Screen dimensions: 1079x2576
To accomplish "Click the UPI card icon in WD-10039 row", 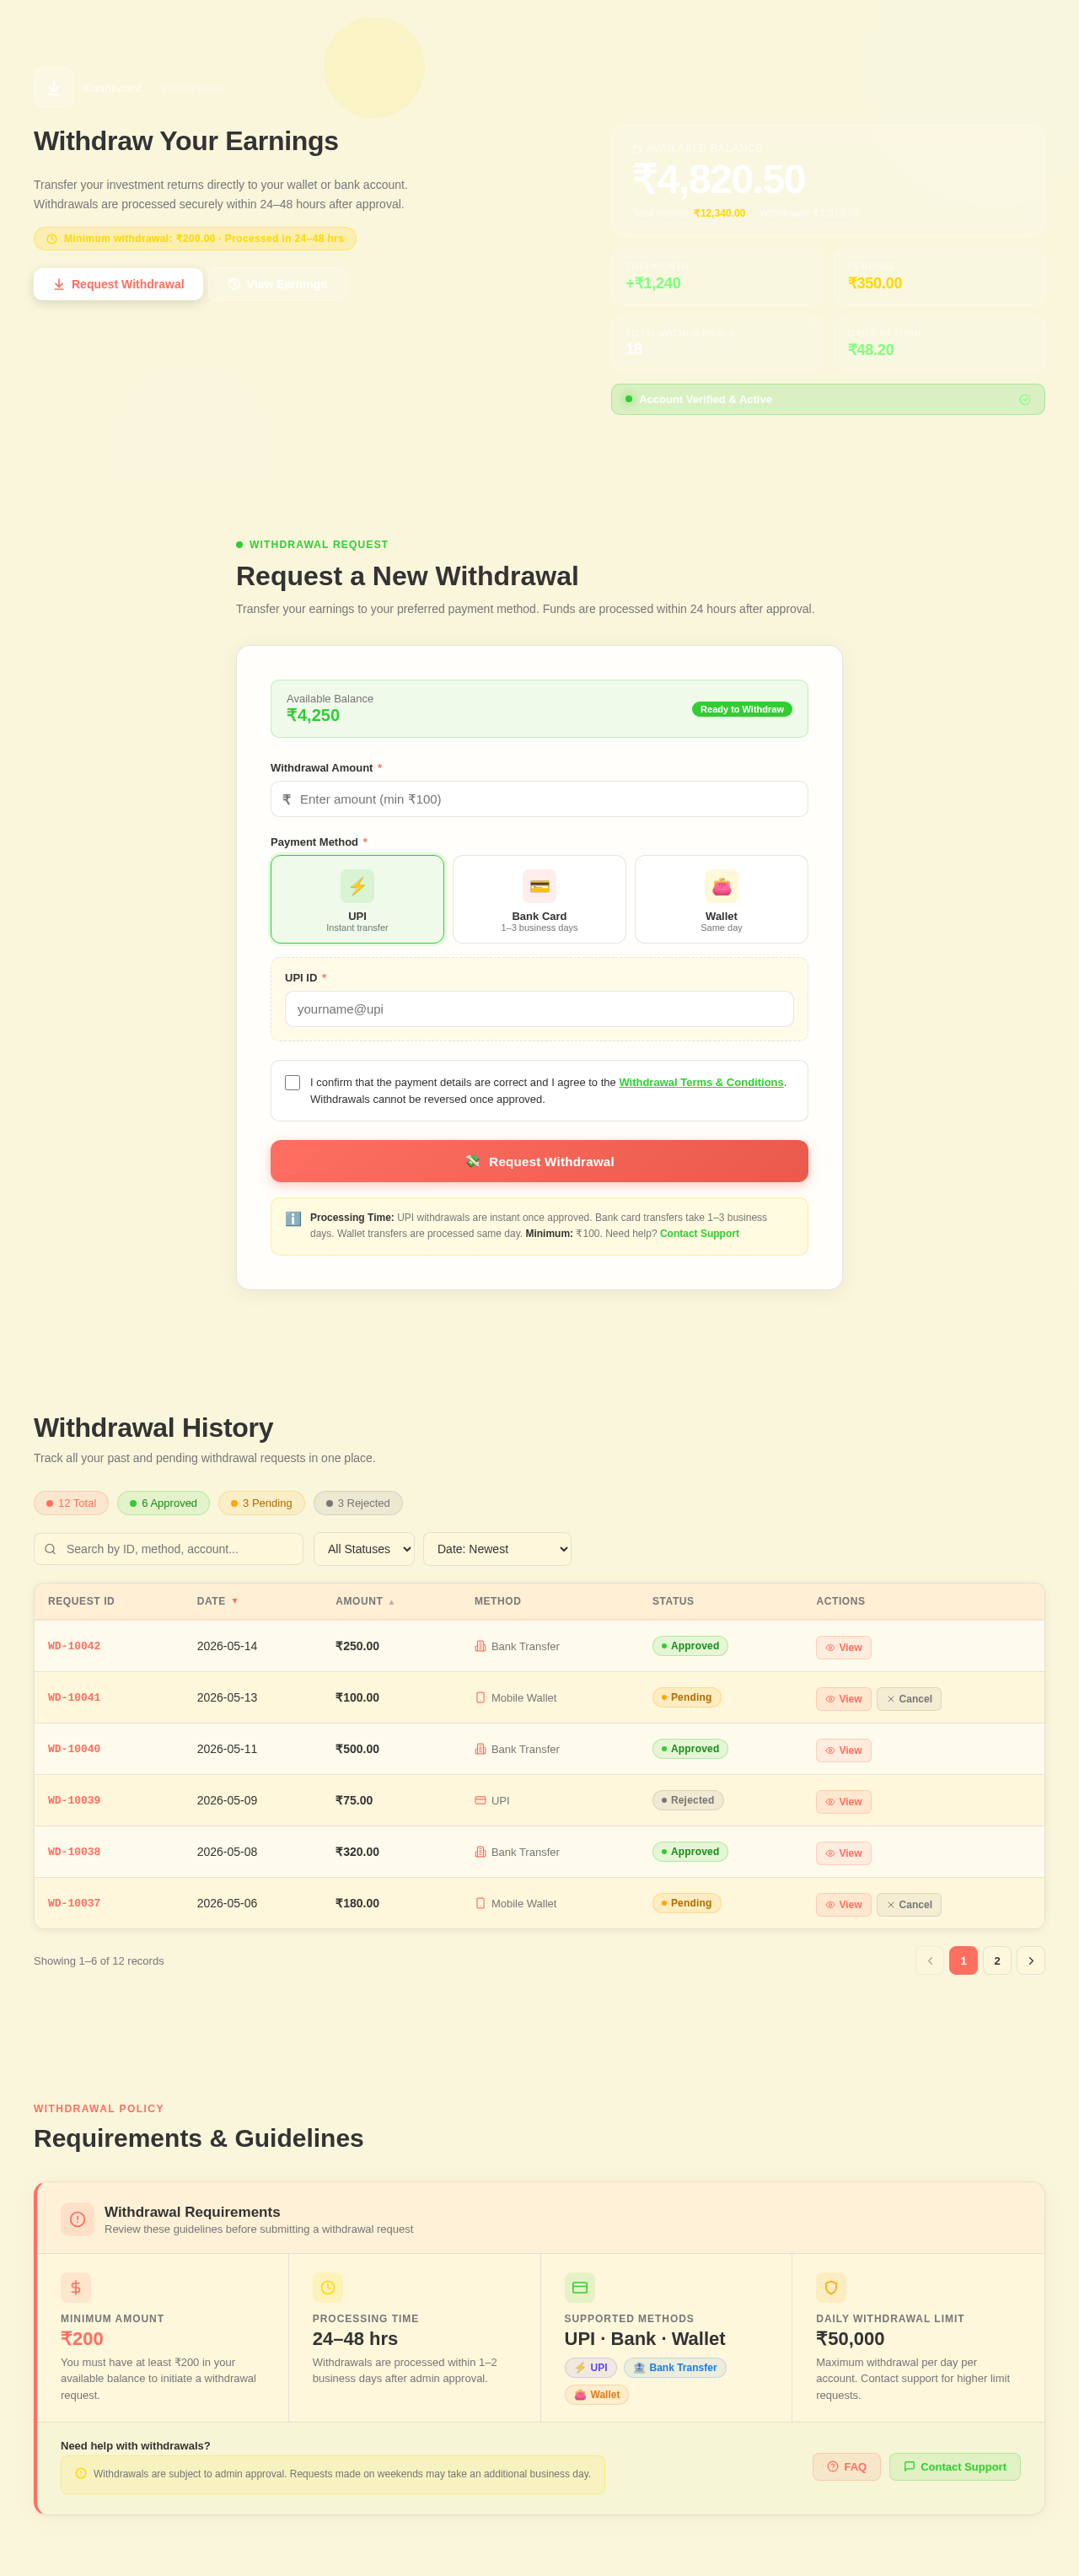I will pyautogui.click(x=480, y=1800).
